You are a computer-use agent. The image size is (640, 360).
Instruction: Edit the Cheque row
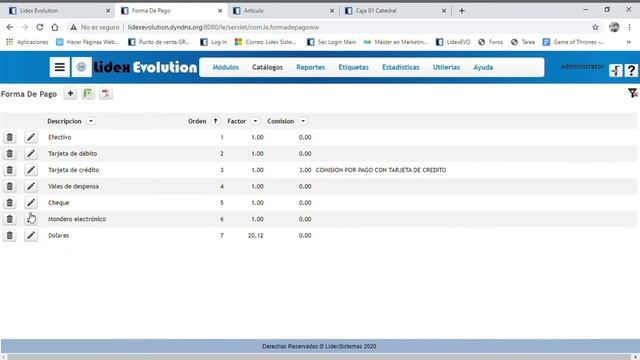(31, 202)
